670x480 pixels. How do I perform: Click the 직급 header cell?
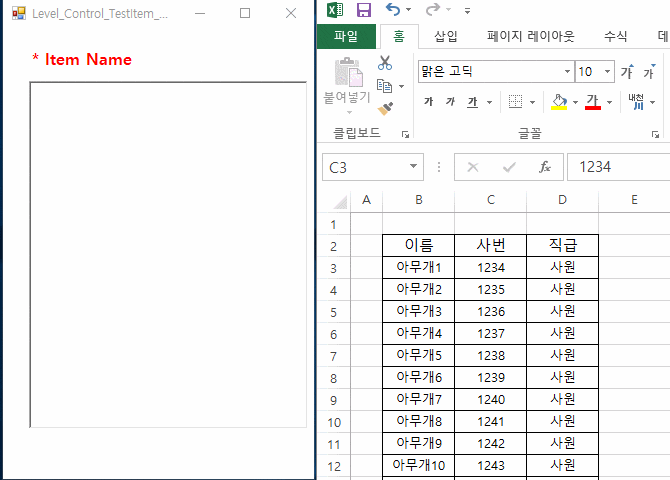(x=562, y=245)
